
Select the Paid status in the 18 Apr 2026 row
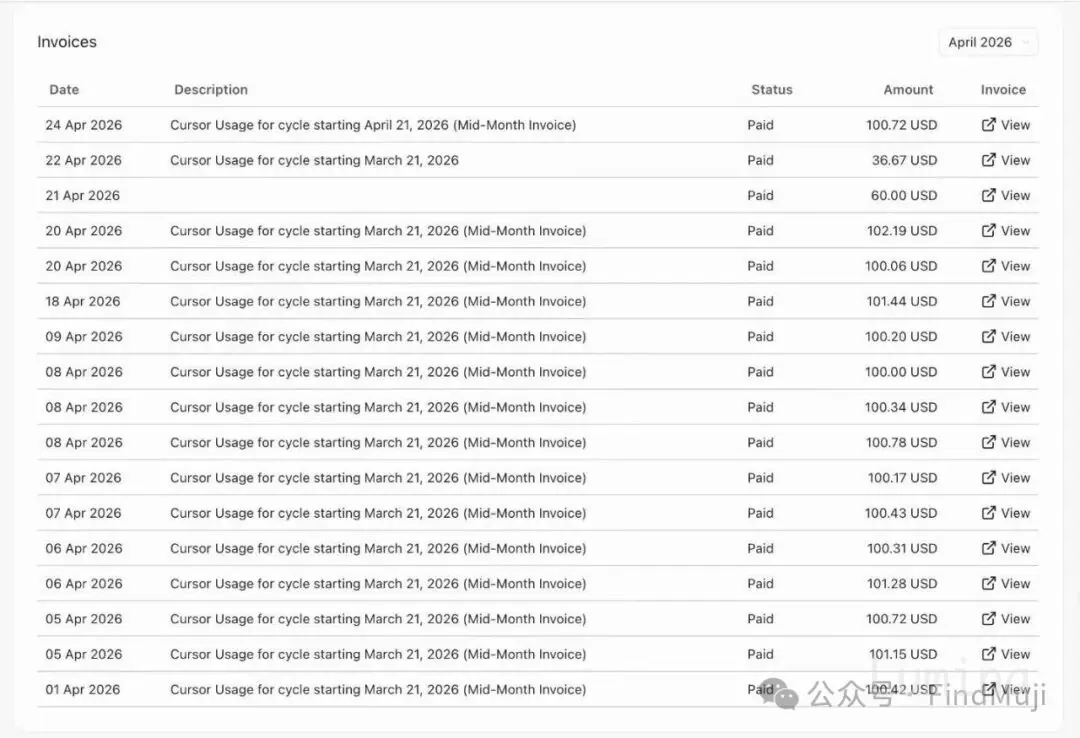(x=760, y=301)
